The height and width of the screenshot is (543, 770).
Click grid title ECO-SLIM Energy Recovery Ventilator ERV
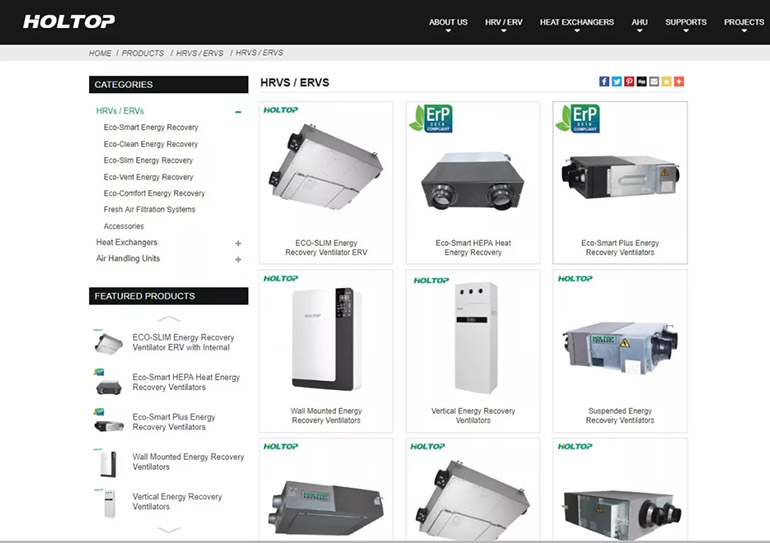point(326,247)
